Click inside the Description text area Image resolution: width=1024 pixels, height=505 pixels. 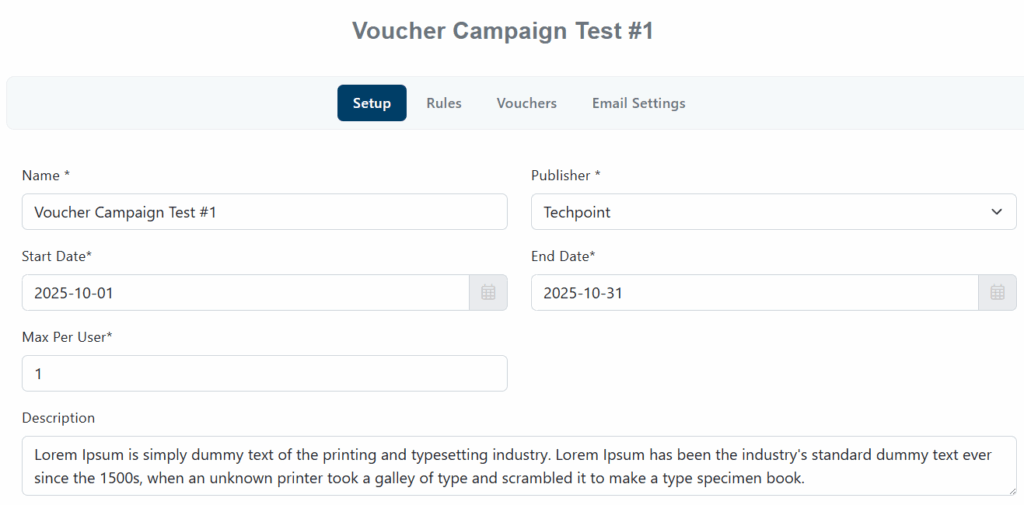(x=518, y=466)
